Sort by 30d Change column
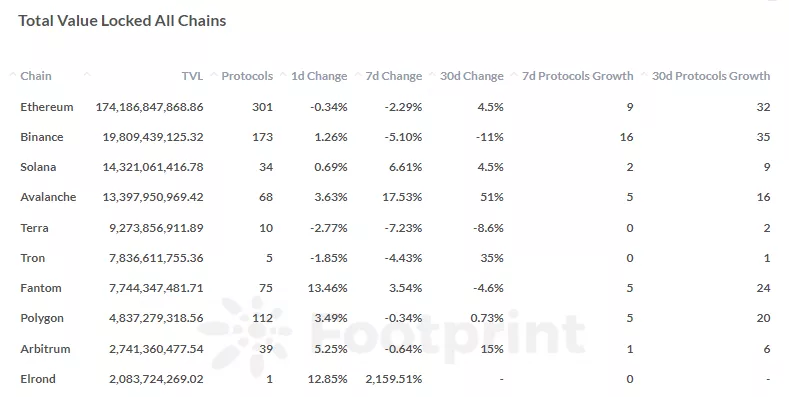Image resolution: width=789 pixels, height=397 pixels. click(x=471, y=76)
